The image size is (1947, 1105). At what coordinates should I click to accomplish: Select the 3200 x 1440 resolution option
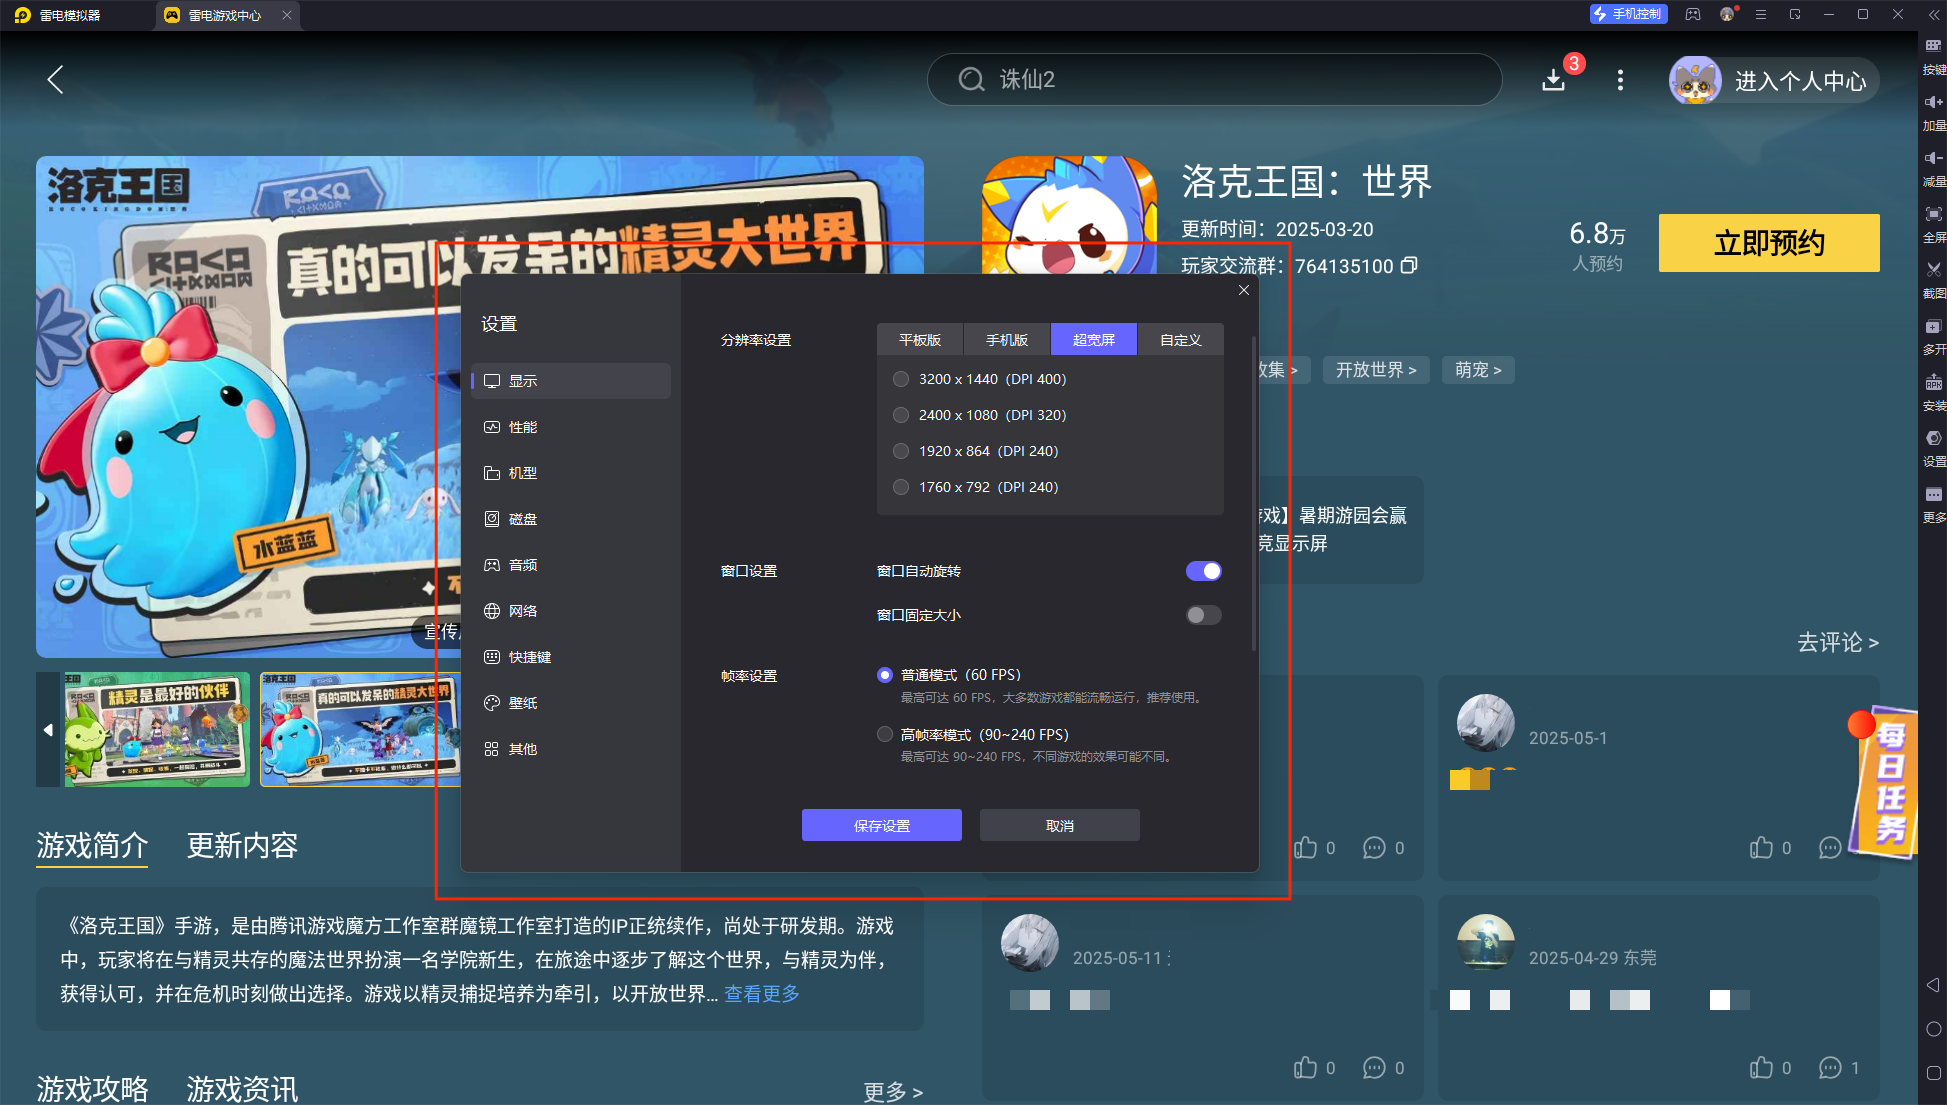click(900, 379)
